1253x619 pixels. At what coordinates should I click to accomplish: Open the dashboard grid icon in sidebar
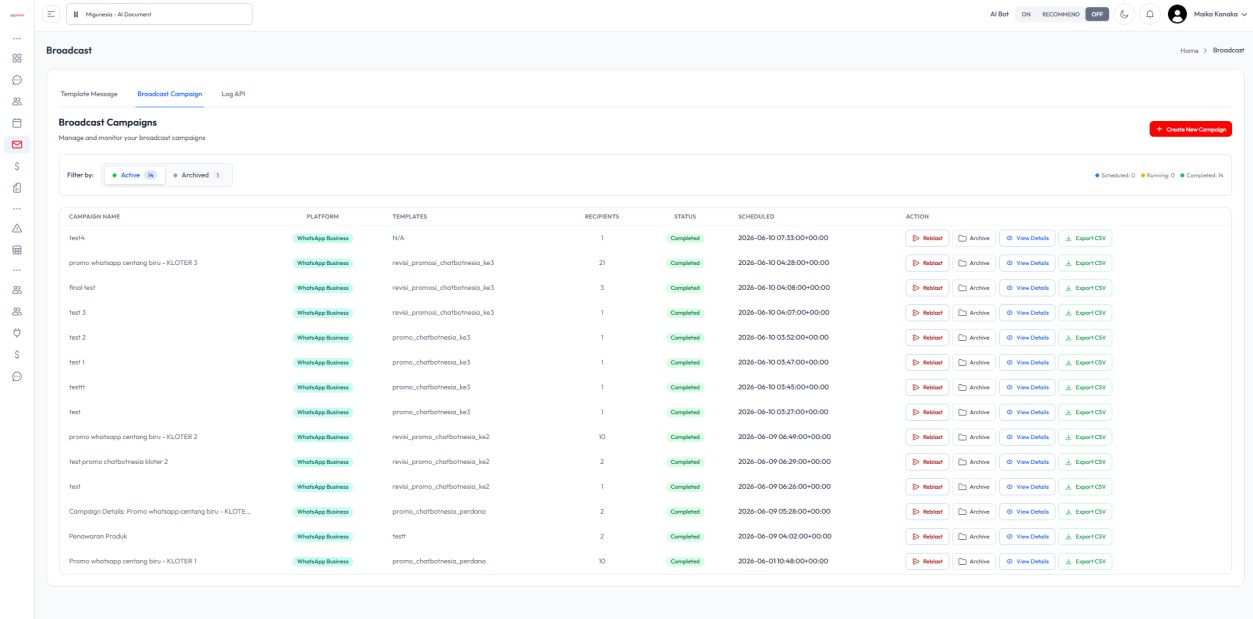(17, 58)
